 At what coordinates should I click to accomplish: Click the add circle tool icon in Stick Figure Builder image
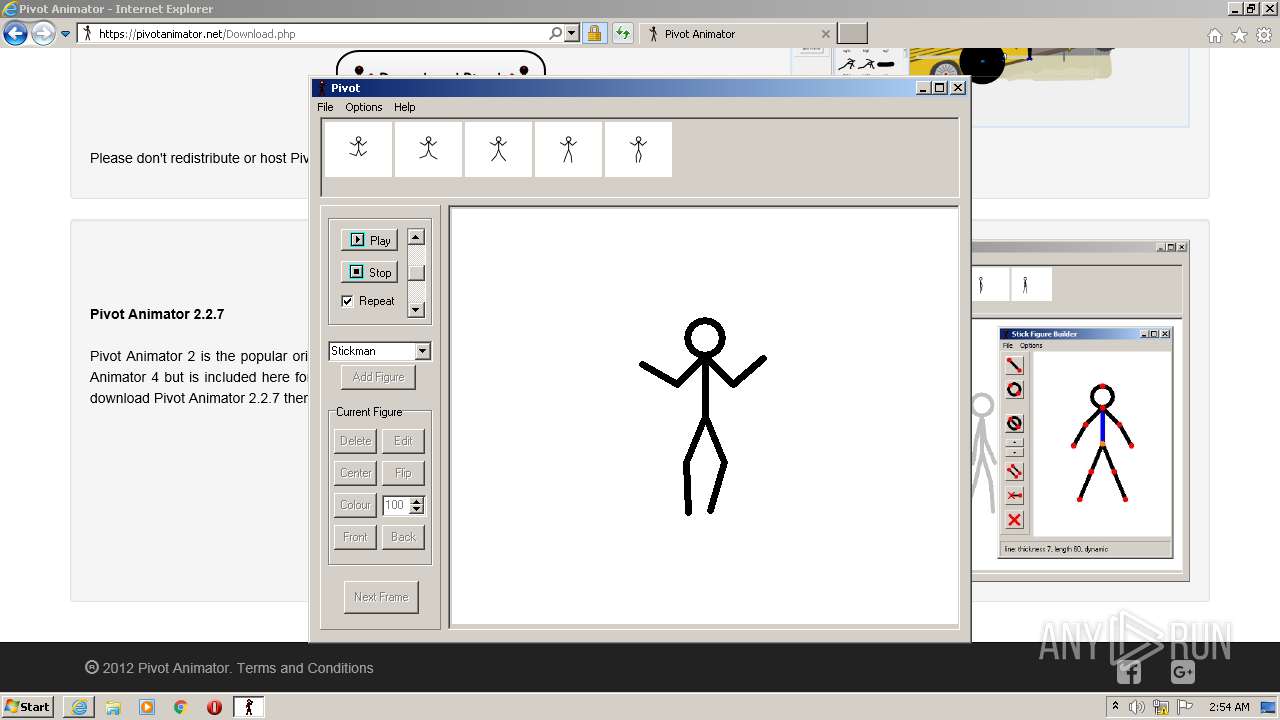click(x=1014, y=390)
